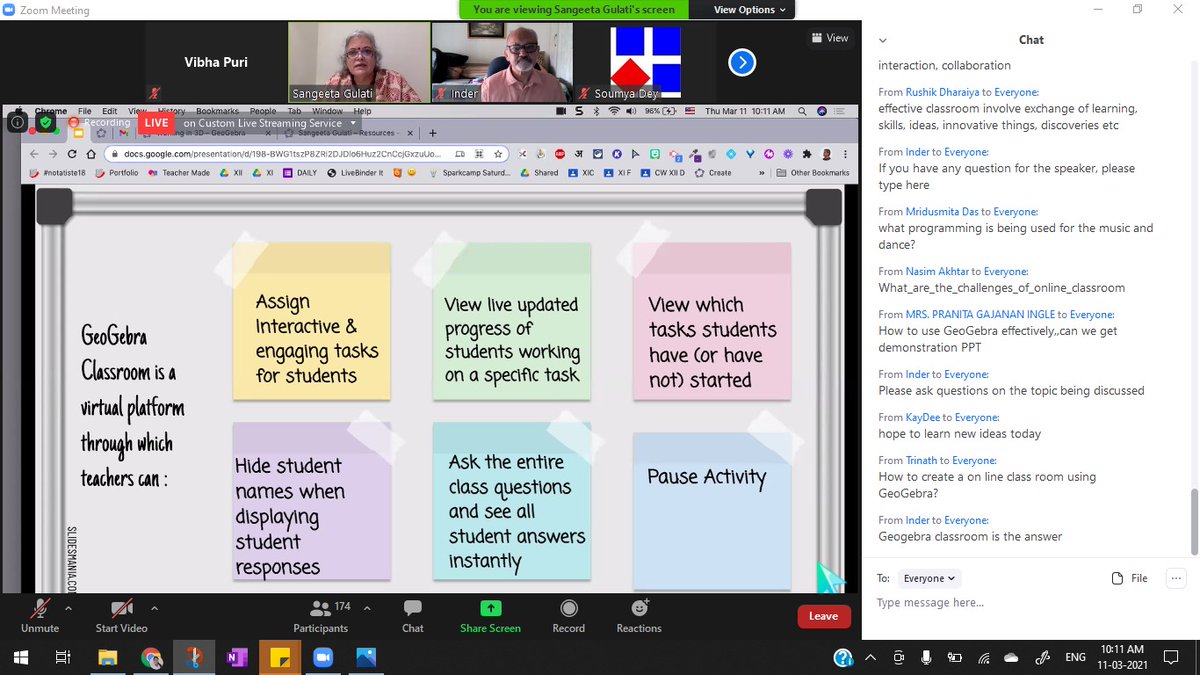
Task: Select Sangeeta Gulati's video thumbnail
Action: click(359, 62)
